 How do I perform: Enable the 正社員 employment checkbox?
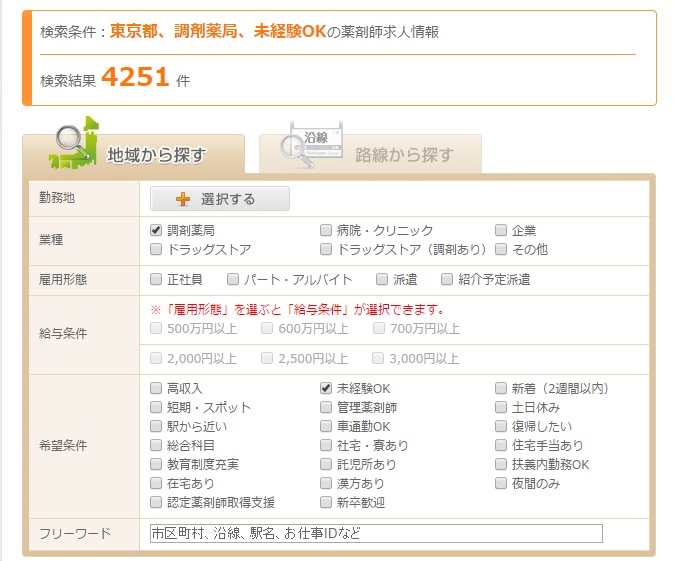pyautogui.click(x=156, y=279)
